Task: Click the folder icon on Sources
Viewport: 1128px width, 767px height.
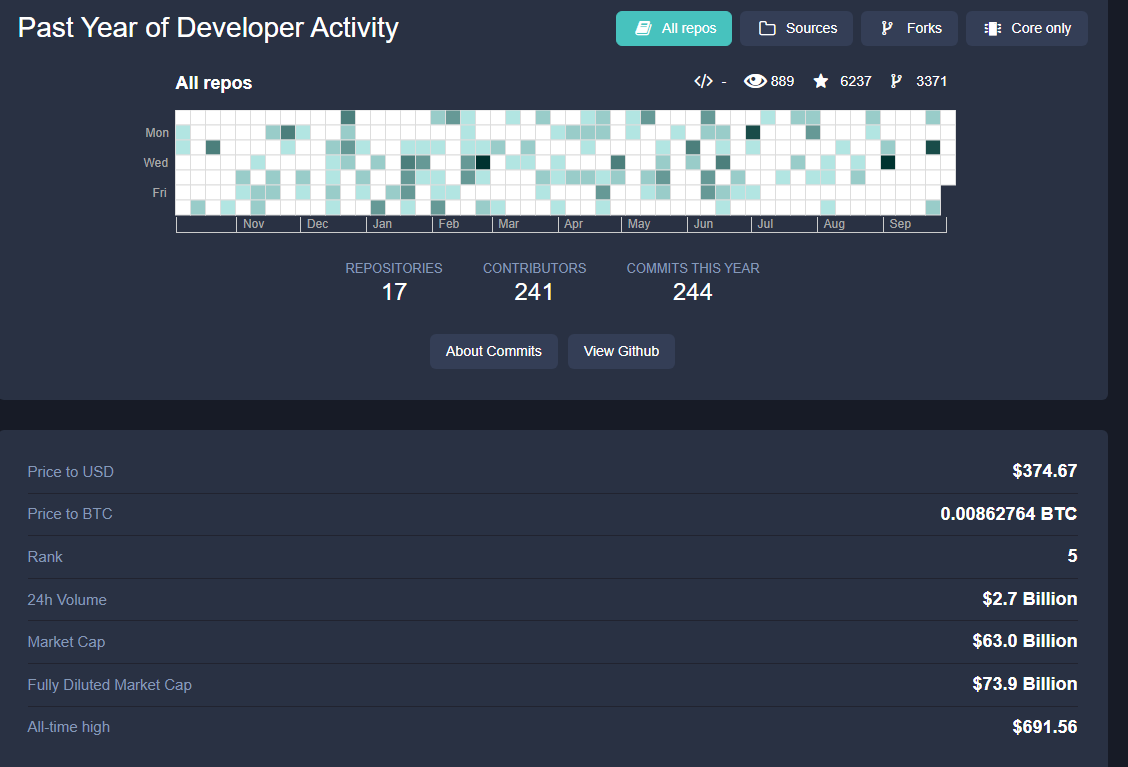Action: pos(768,28)
